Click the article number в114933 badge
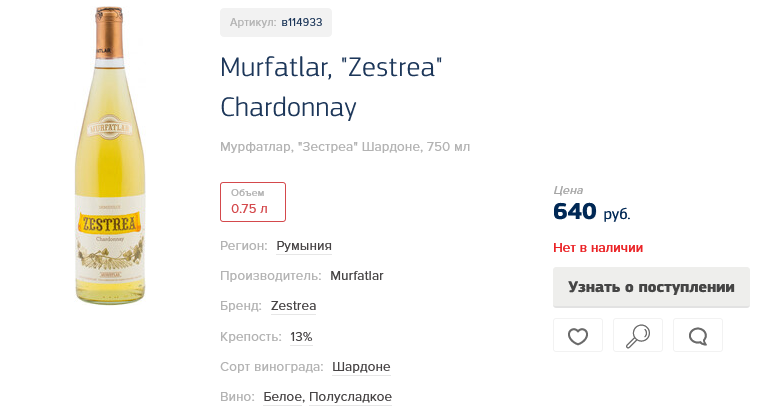The width and height of the screenshot is (766, 410). pos(276,22)
